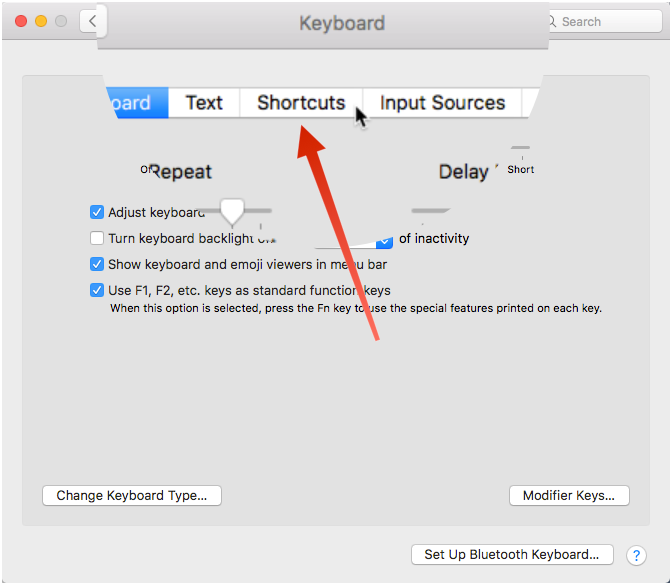Switch to the Text tab
The height and width of the screenshot is (585, 672).
[x=204, y=103]
